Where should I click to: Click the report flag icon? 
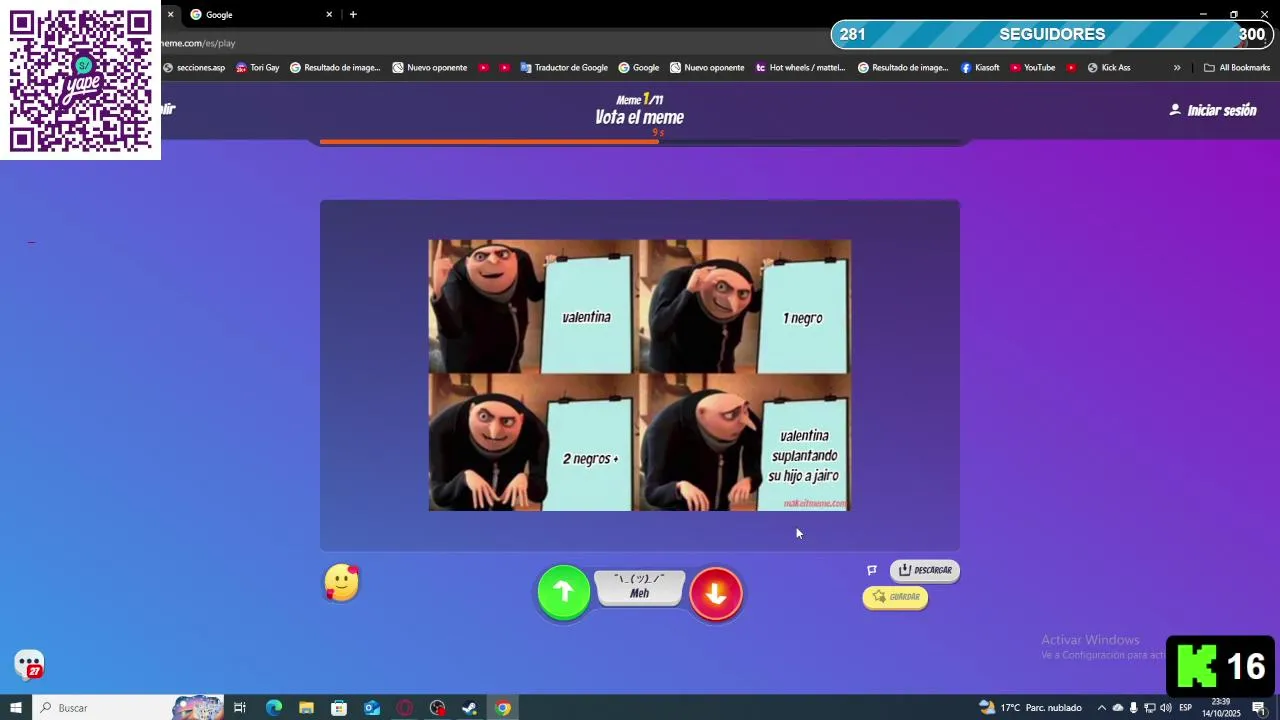872,570
